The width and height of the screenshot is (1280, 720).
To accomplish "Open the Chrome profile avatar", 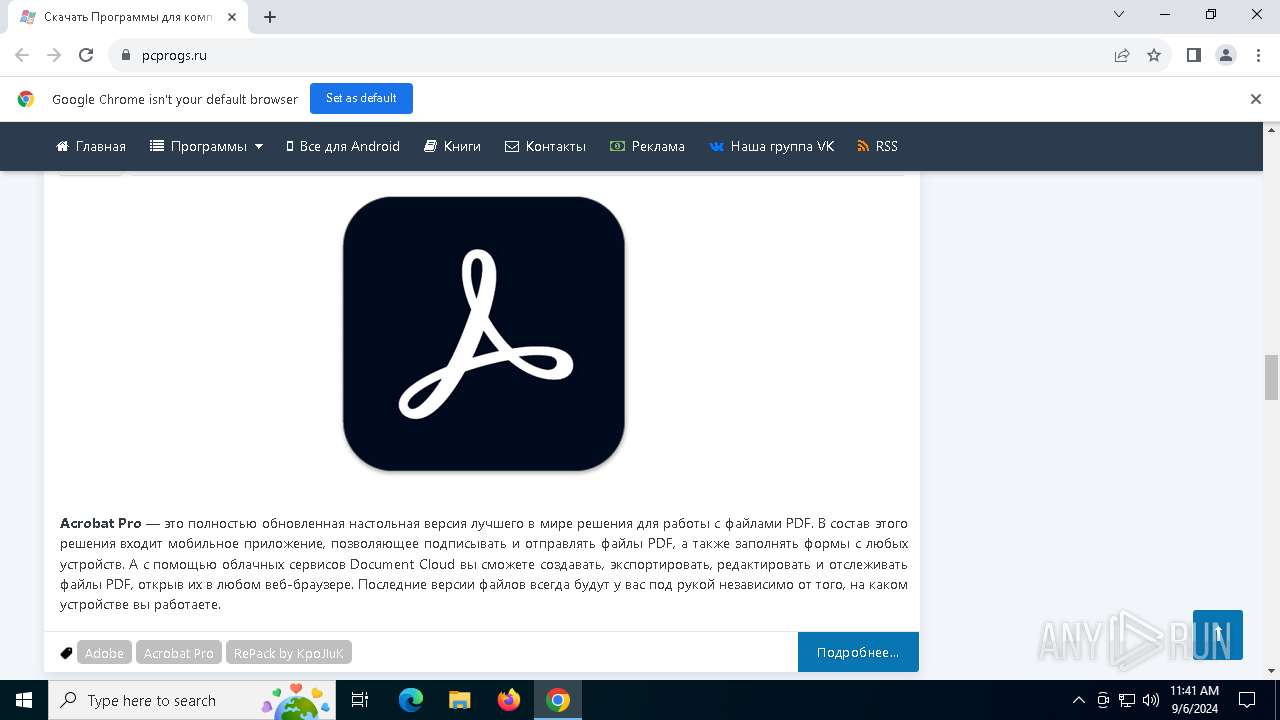I will [1226, 55].
